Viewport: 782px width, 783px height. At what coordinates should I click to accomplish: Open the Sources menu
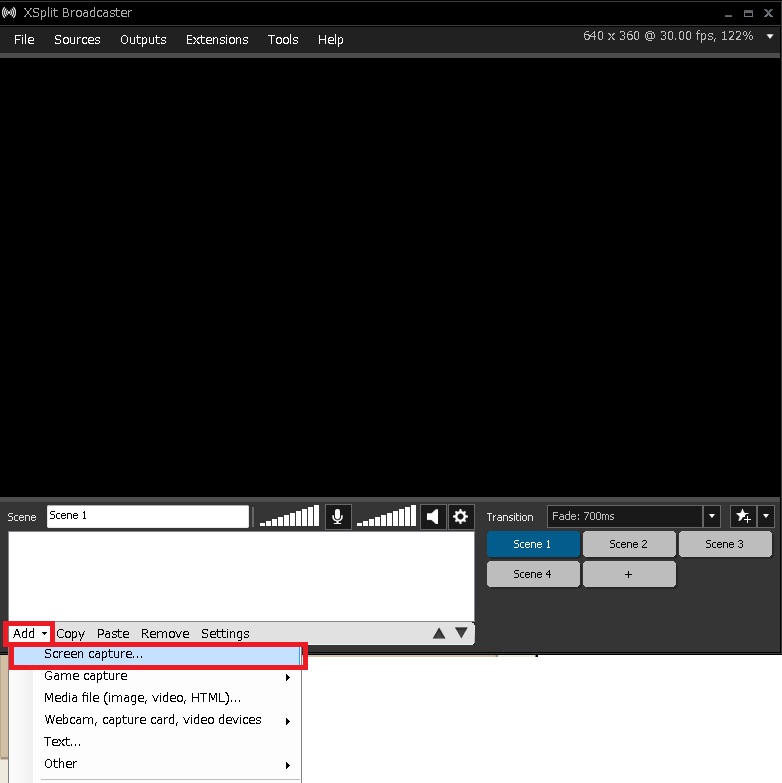pos(77,39)
